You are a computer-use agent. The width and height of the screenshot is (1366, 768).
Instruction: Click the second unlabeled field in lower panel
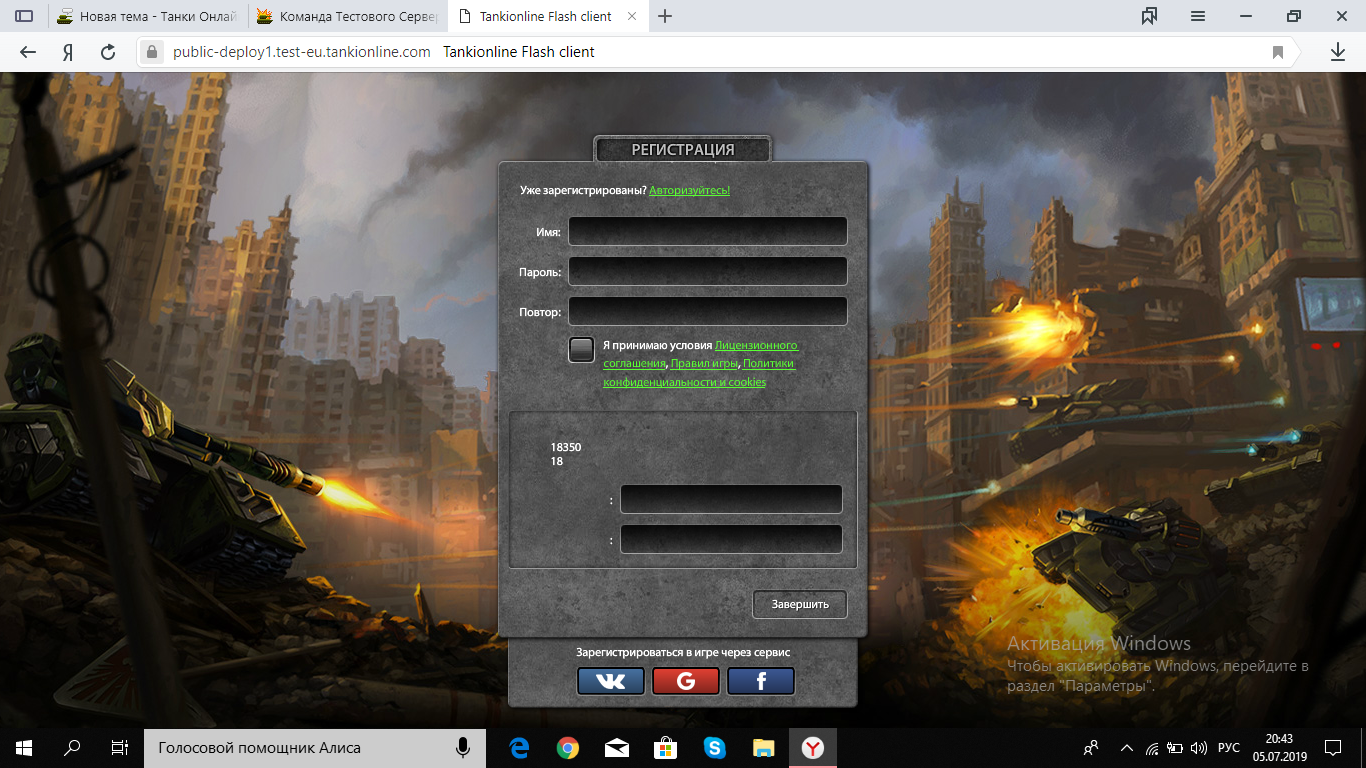click(731, 539)
